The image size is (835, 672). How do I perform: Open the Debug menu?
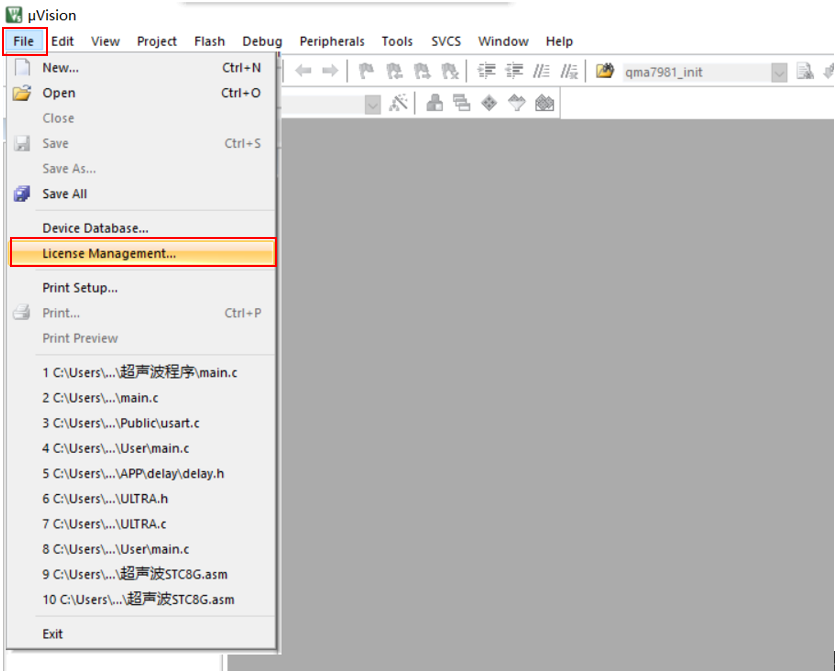[x=262, y=42]
